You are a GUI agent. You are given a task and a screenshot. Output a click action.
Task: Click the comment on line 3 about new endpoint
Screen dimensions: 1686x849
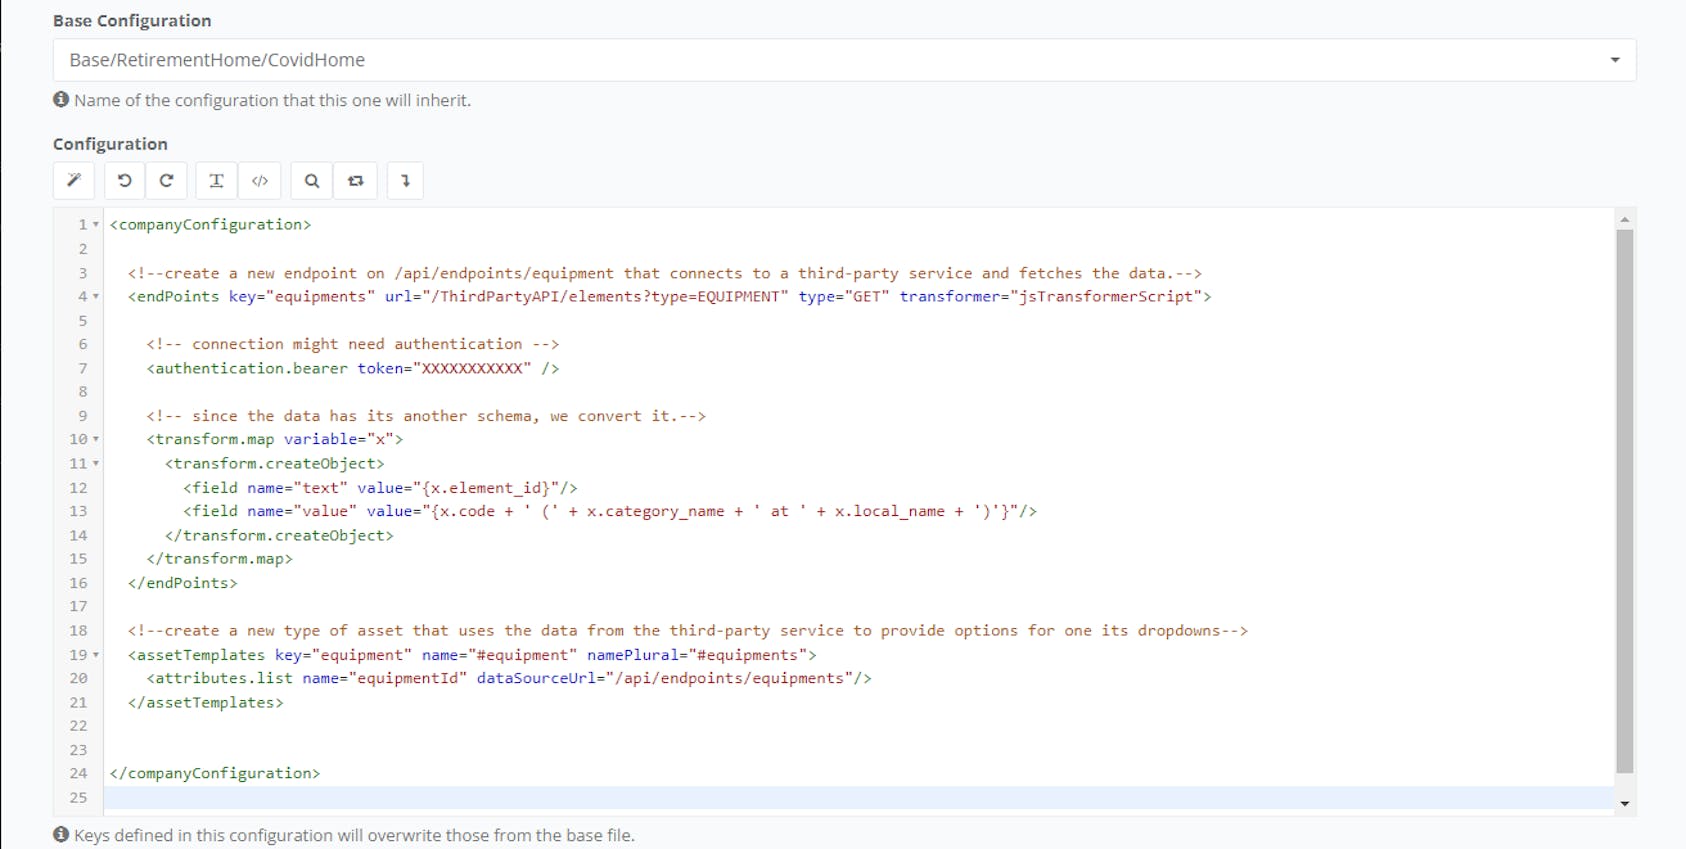point(665,273)
